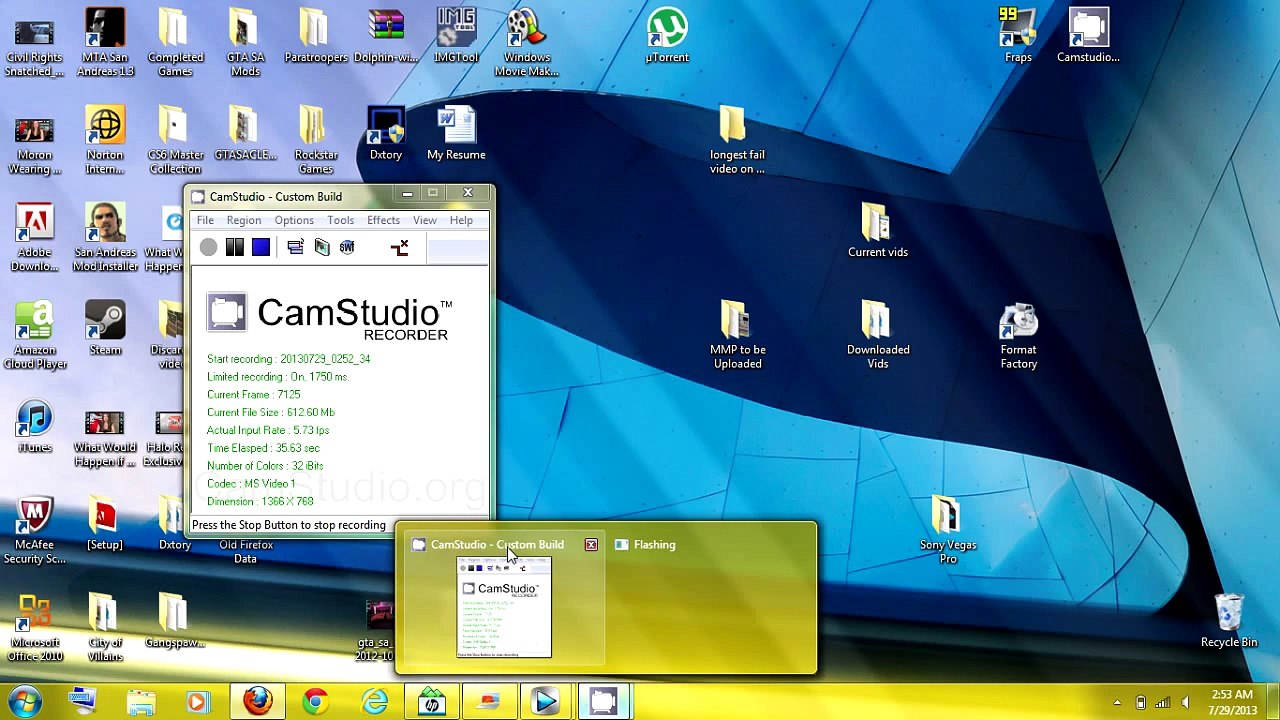This screenshot has height=720, width=1280.
Task: Click the volume icon in system tray
Action: [x=1186, y=703]
